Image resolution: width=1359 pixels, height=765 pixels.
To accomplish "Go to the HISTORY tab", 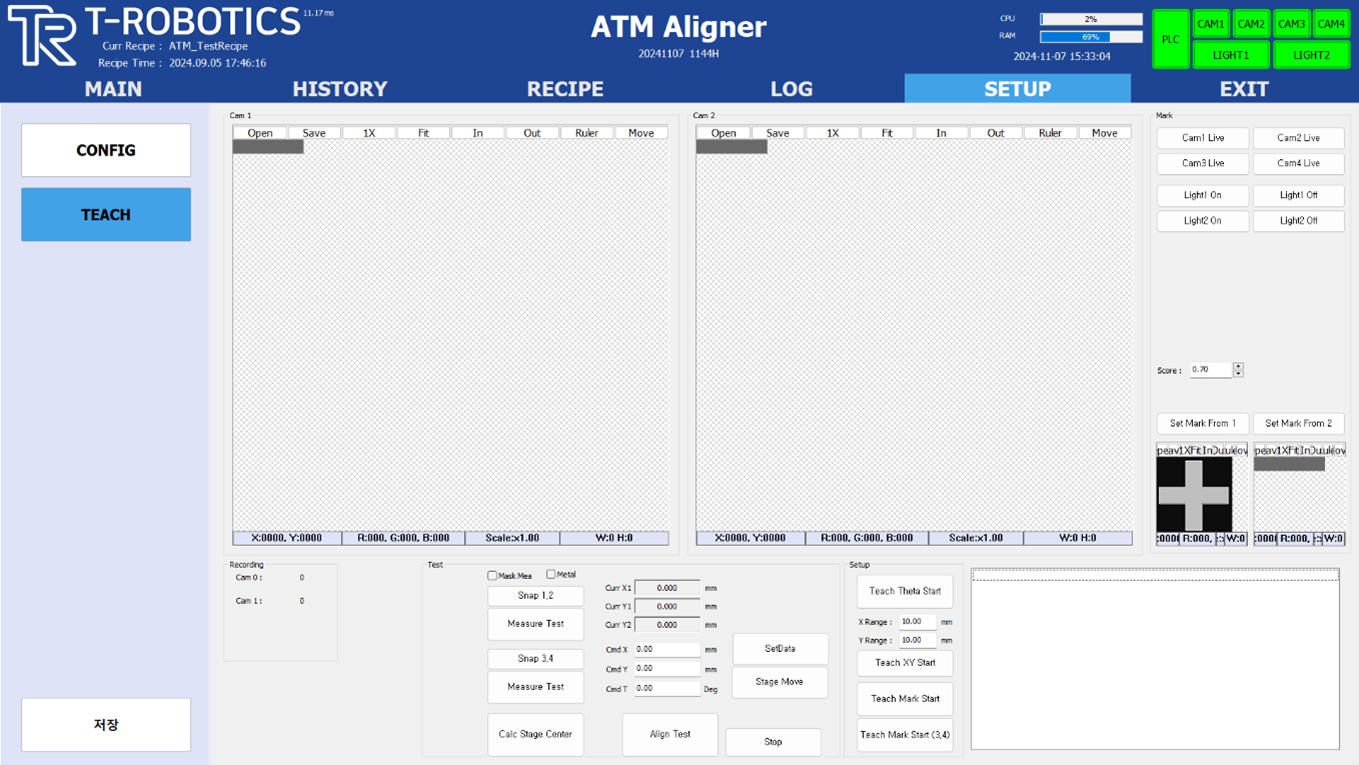I will [x=339, y=89].
